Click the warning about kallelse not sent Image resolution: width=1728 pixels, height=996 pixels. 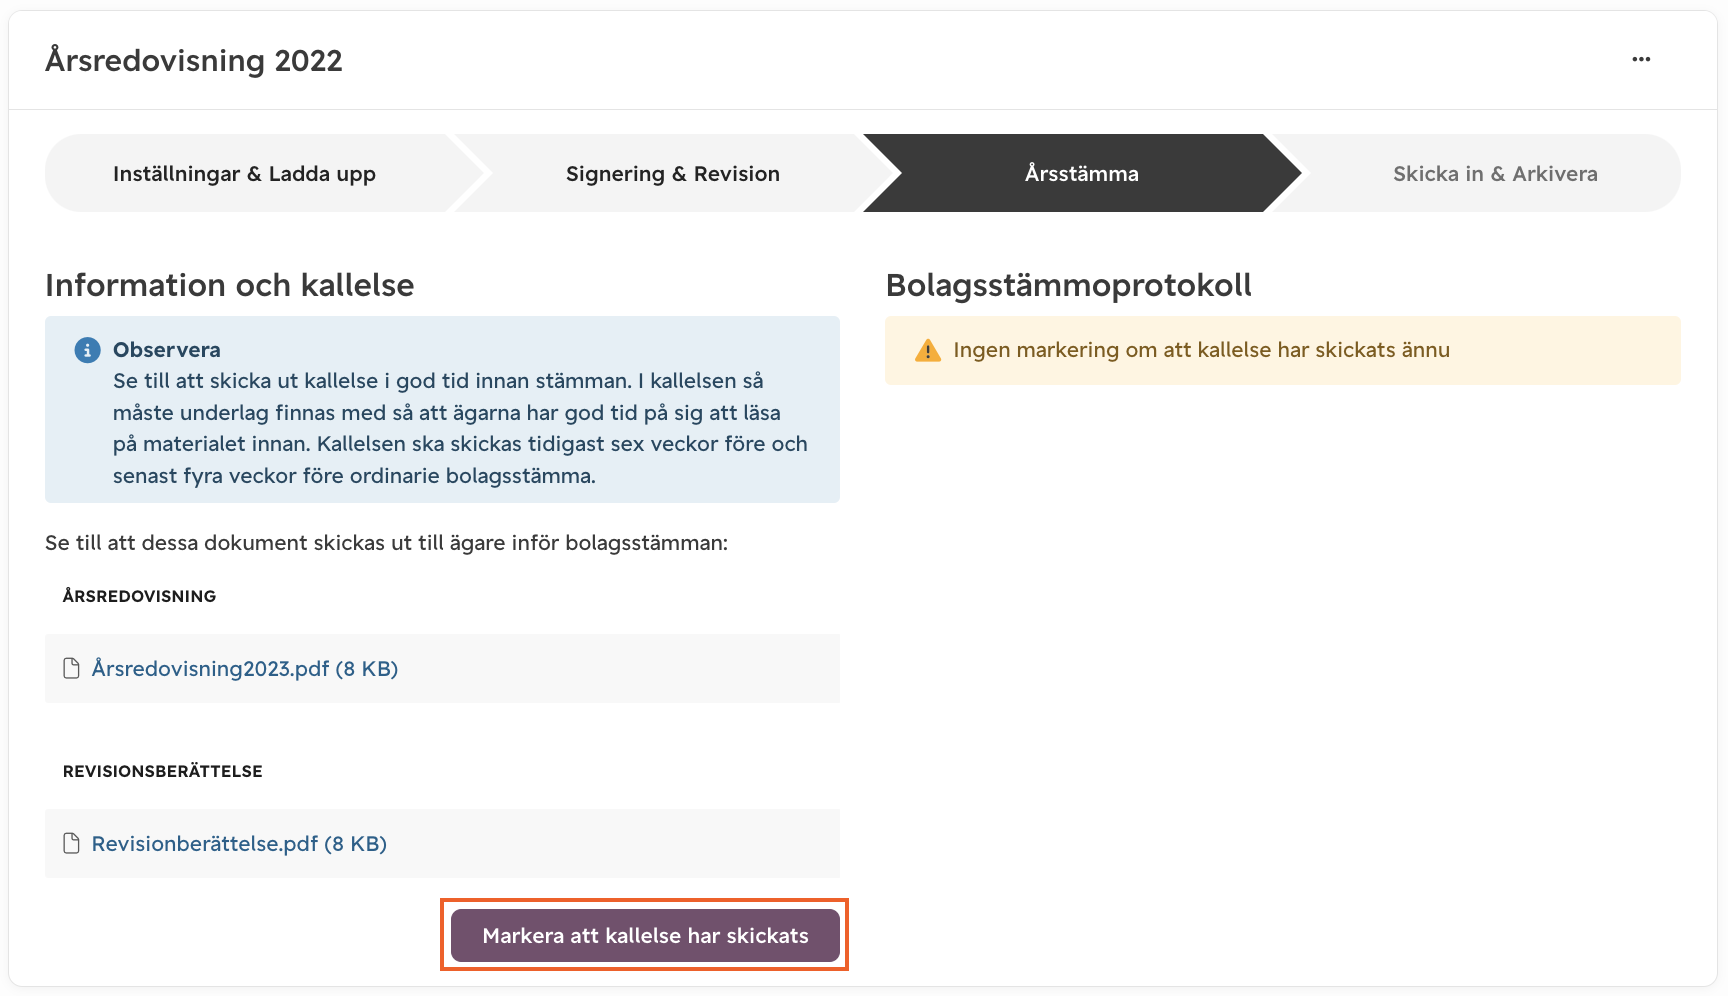click(x=1201, y=350)
